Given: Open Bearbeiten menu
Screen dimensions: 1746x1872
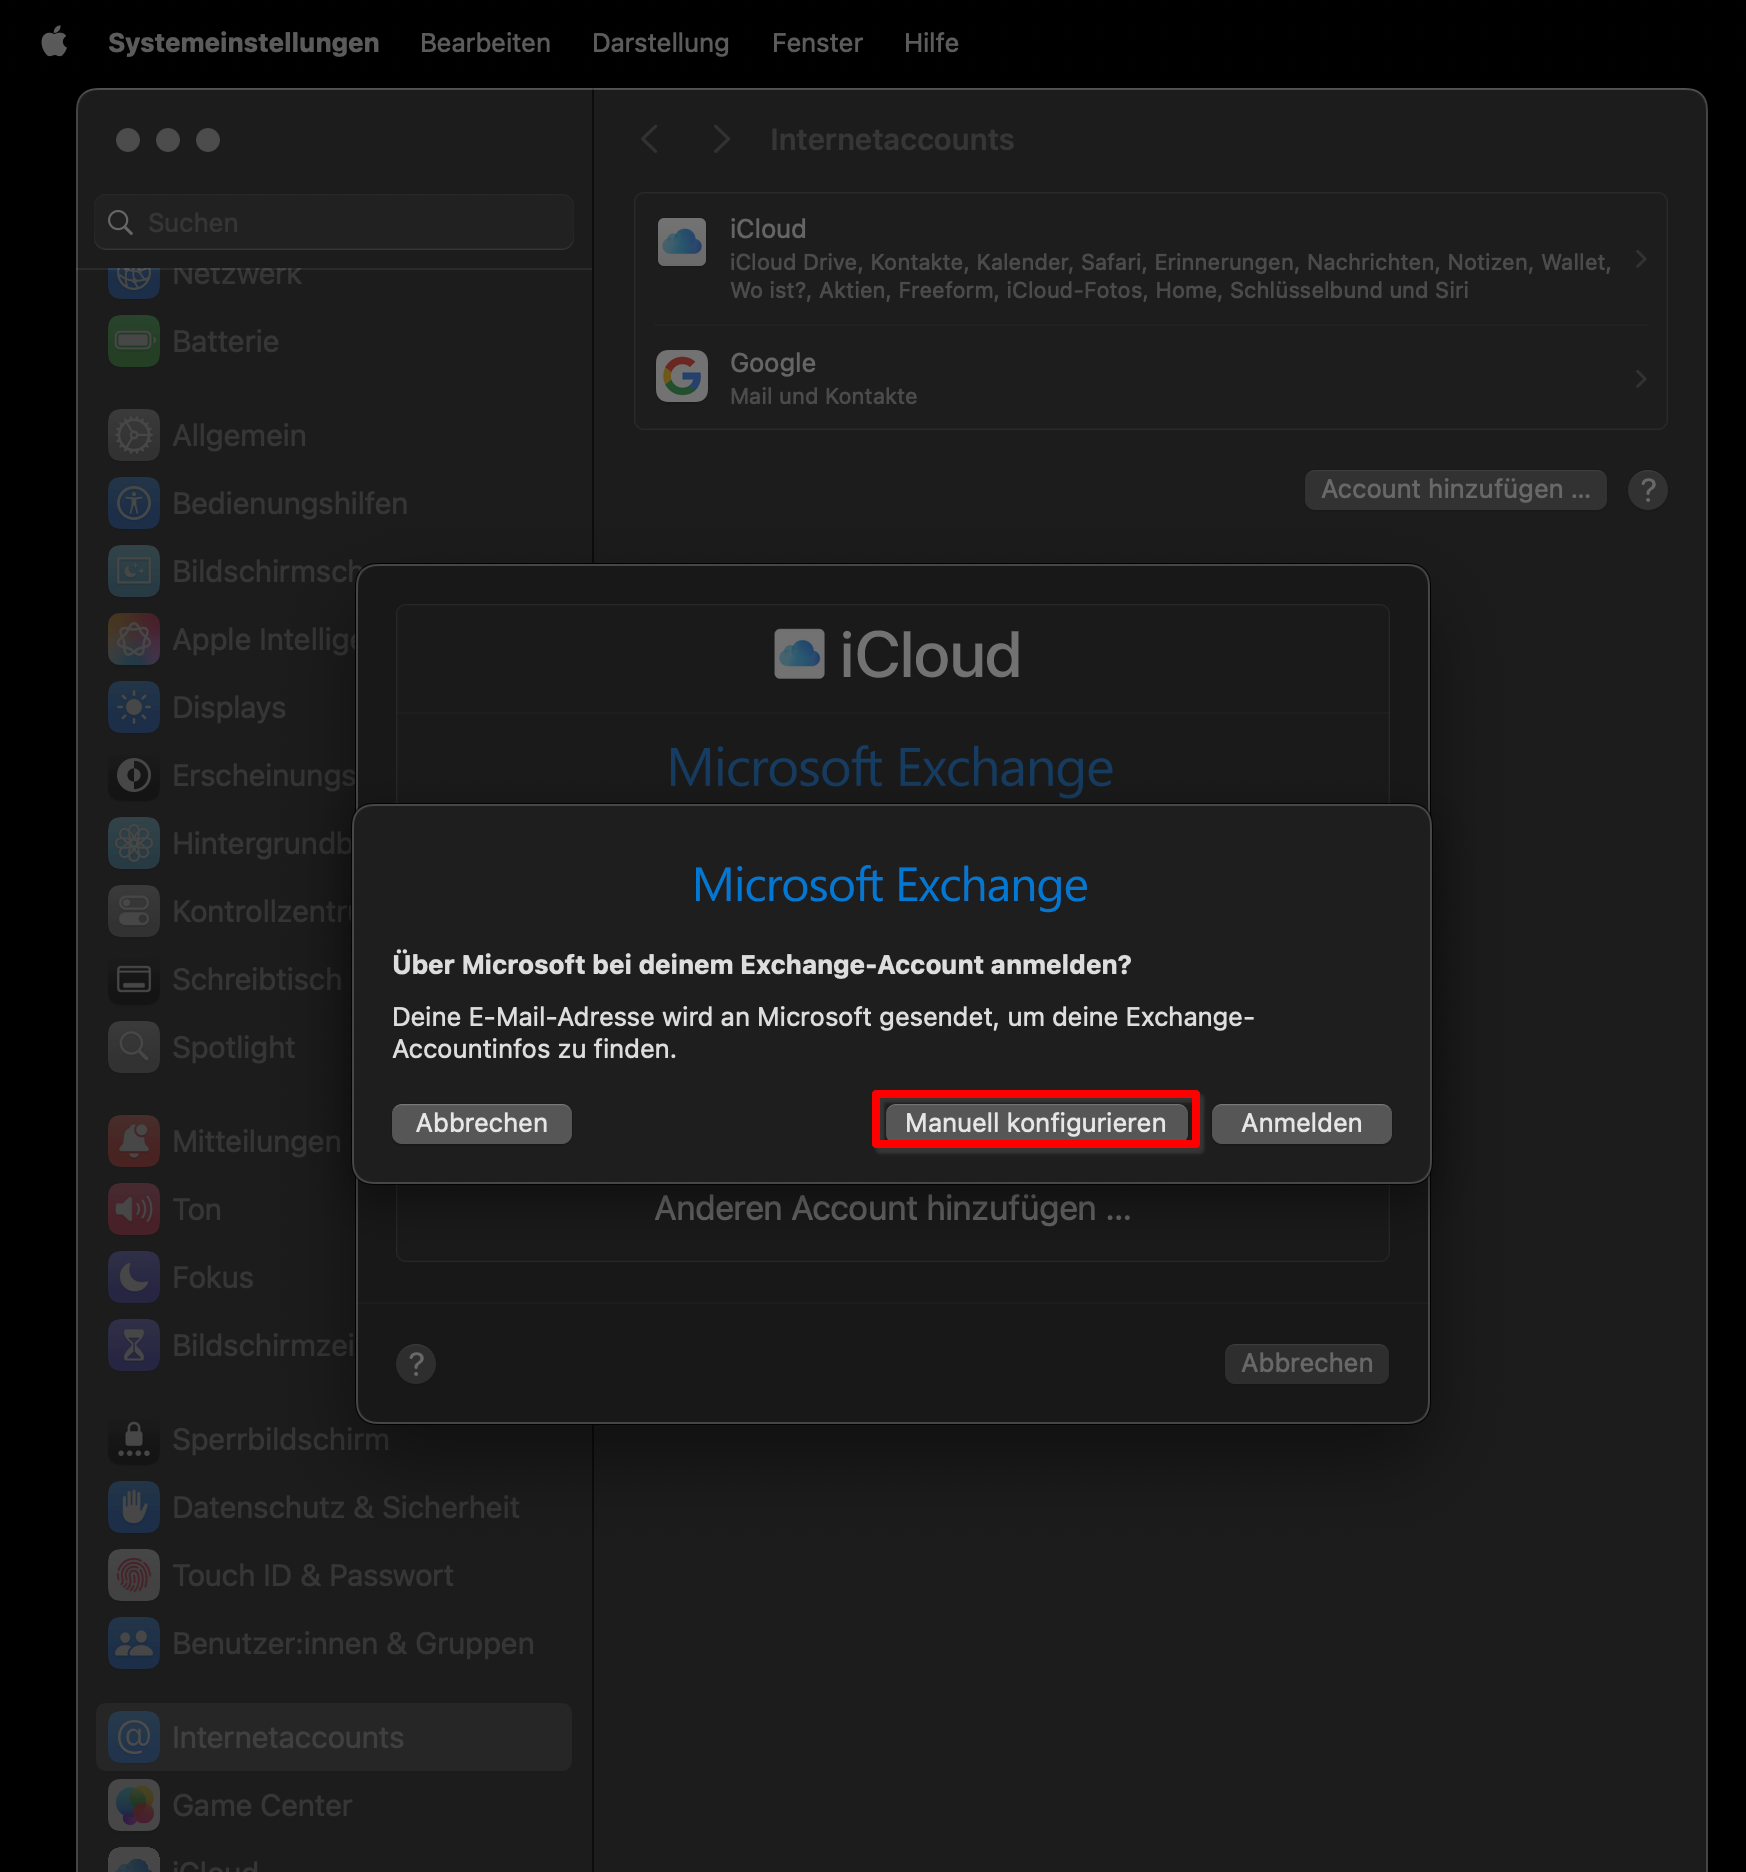Looking at the screenshot, I should pyautogui.click(x=485, y=42).
